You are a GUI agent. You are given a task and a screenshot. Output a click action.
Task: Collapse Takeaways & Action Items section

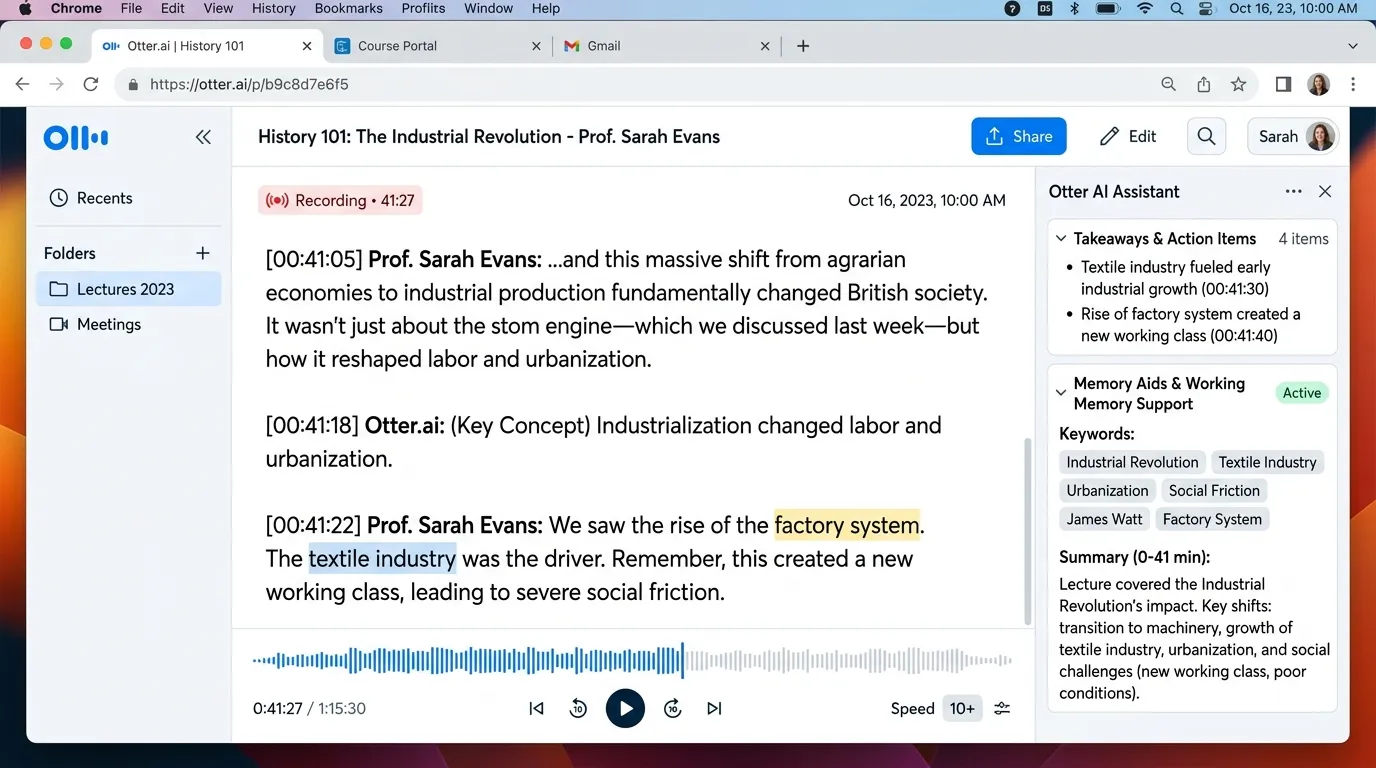click(x=1061, y=239)
